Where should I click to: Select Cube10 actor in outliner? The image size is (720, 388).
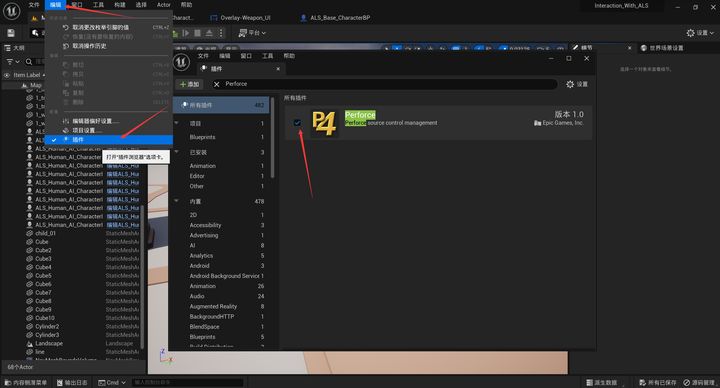(x=45, y=318)
